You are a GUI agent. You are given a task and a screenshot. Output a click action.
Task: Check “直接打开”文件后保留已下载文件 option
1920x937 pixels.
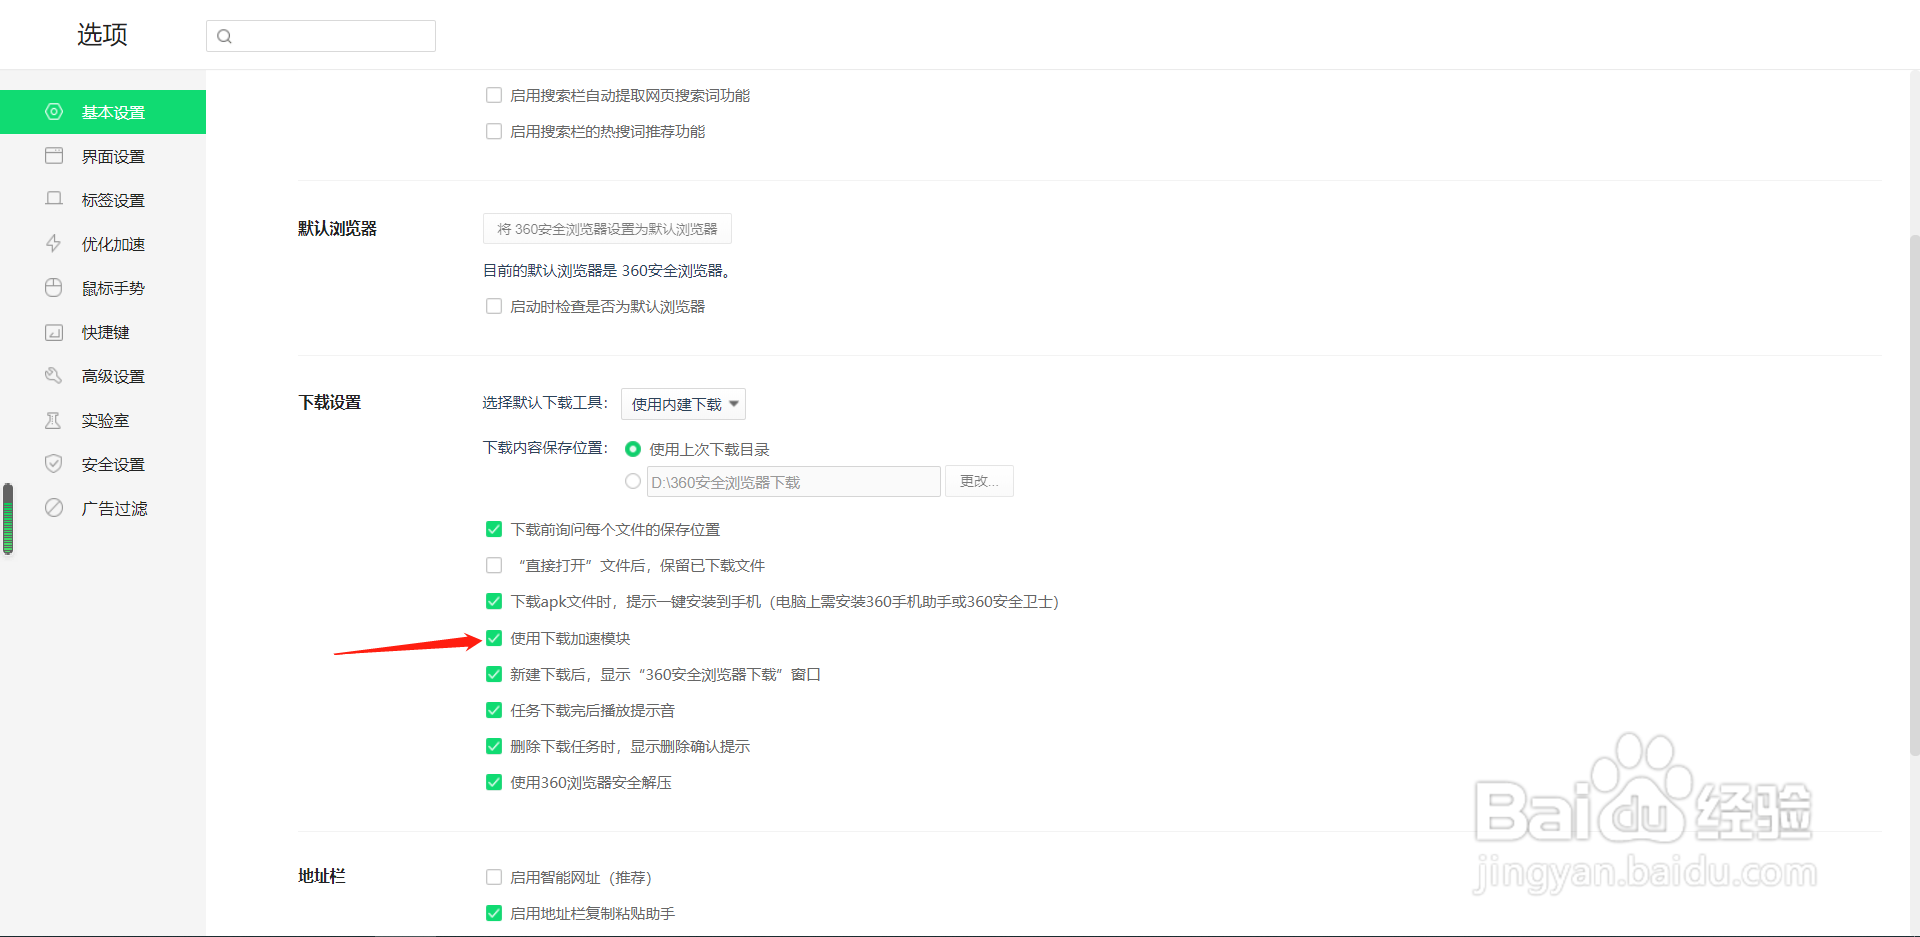494,565
